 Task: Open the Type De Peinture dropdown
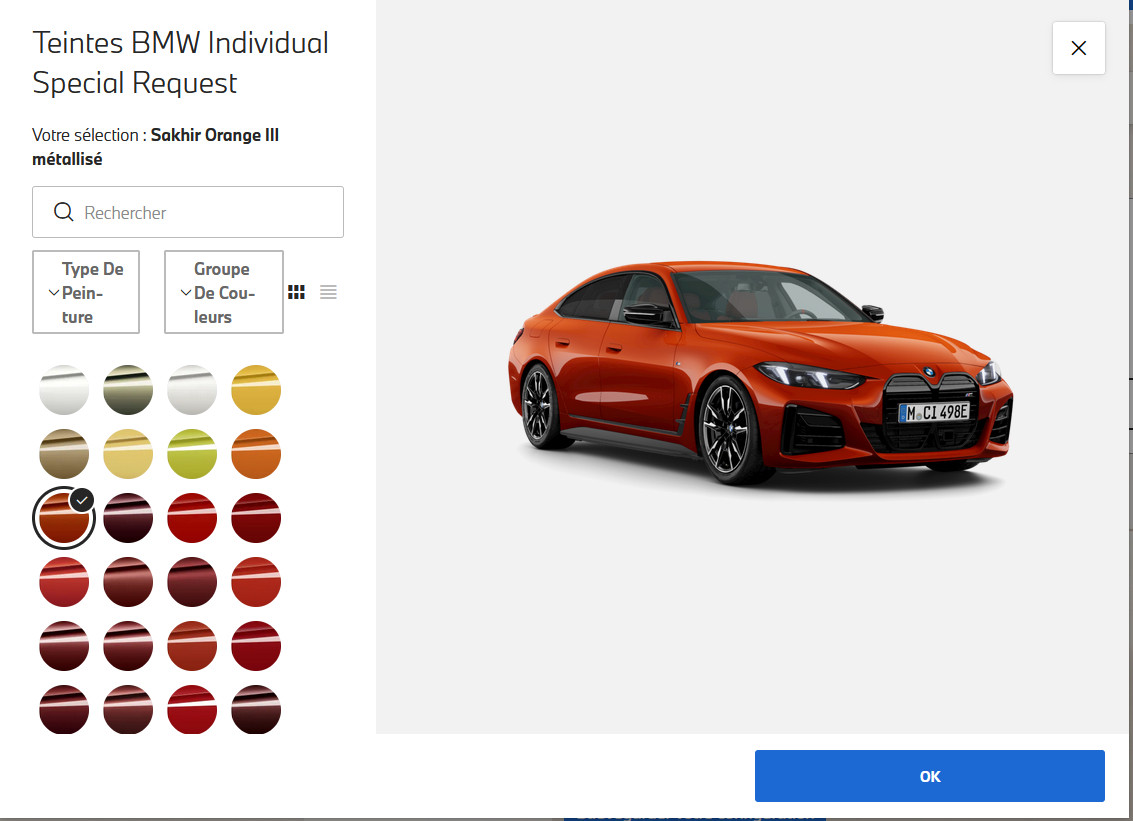86,292
